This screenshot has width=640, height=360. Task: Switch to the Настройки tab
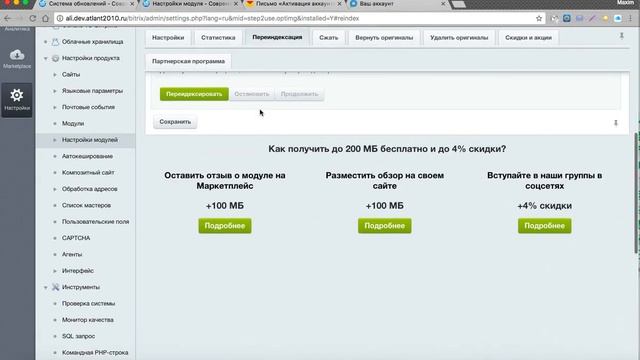[x=168, y=38]
